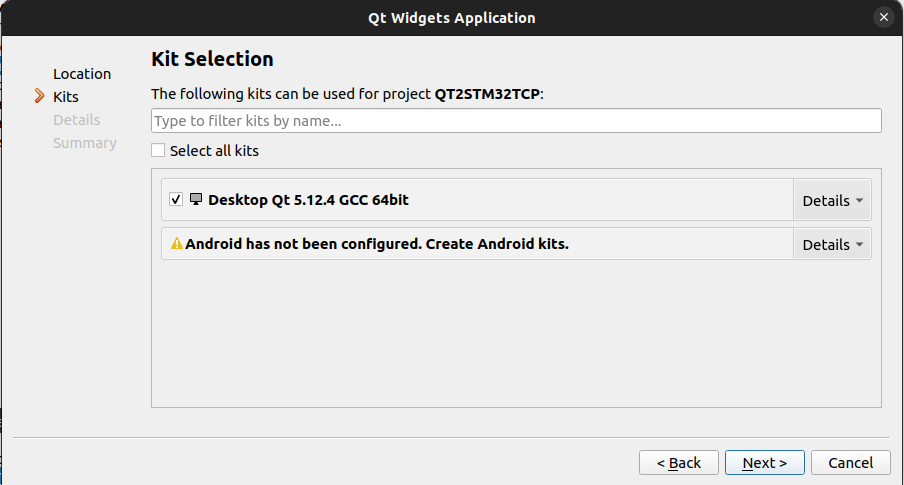Image resolution: width=904 pixels, height=485 pixels.
Task: Expand Details for the Android kit row
Action: pos(832,244)
